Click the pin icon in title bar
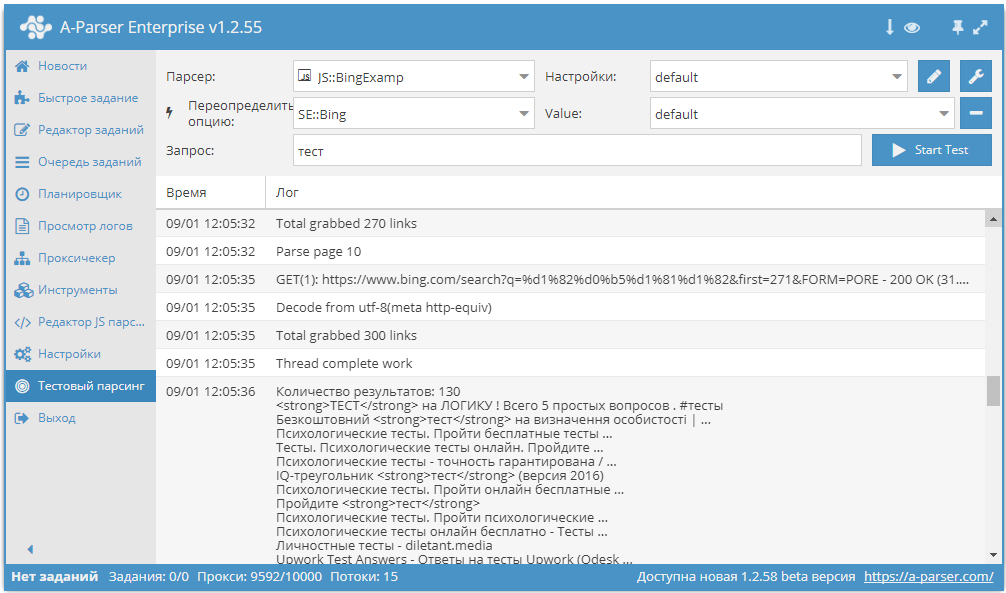 pos(957,28)
